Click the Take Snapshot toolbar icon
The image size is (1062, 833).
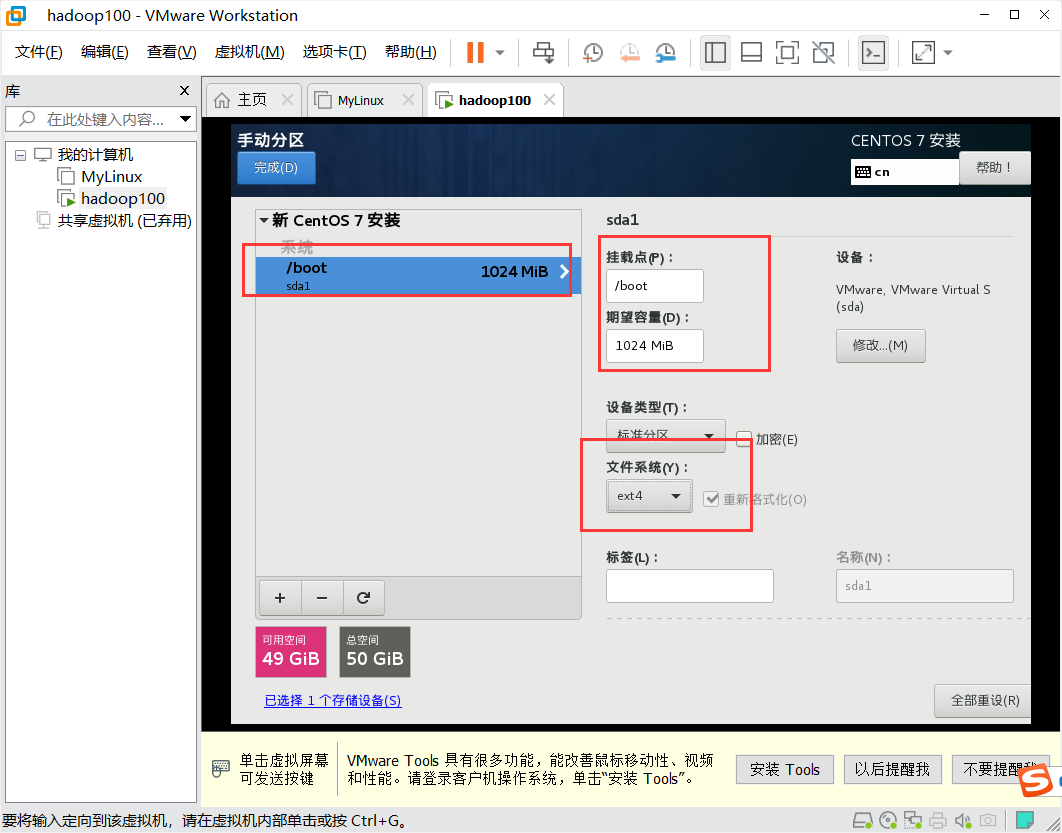592,53
